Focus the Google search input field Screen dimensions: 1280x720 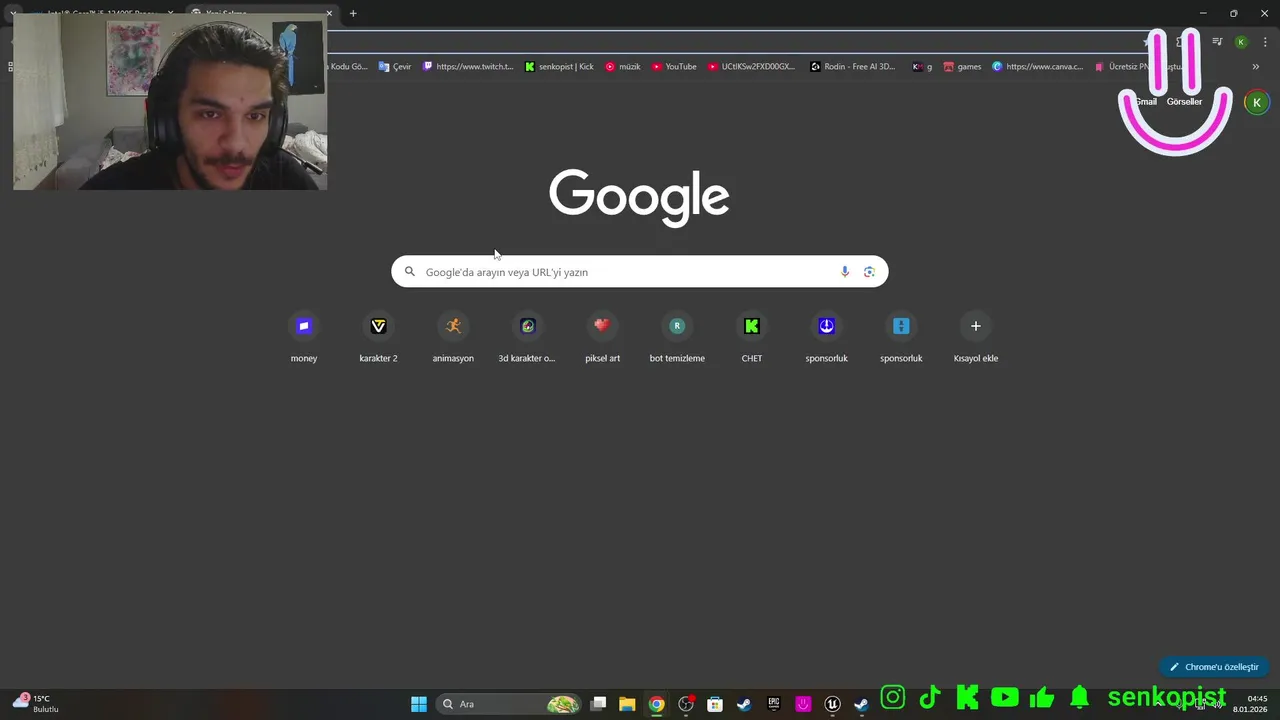[640, 272]
